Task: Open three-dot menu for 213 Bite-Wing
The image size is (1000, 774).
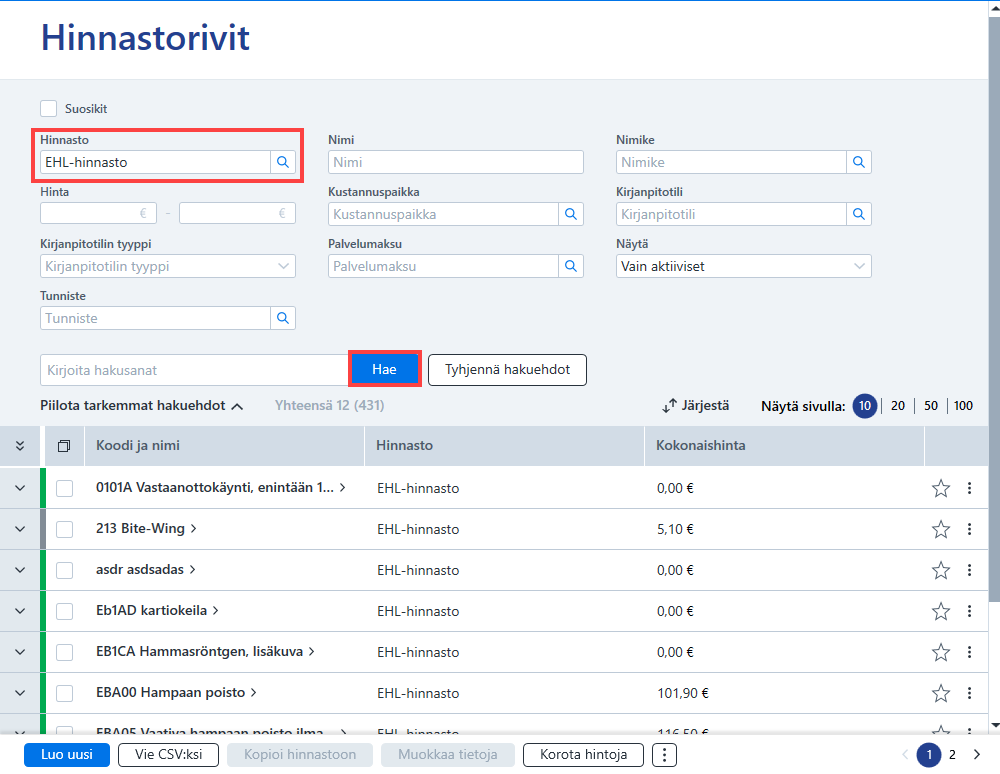Action: 969,529
